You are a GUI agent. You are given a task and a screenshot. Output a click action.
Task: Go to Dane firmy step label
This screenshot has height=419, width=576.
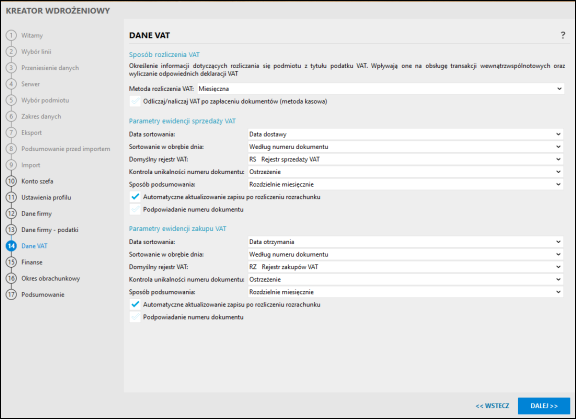tap(36, 213)
